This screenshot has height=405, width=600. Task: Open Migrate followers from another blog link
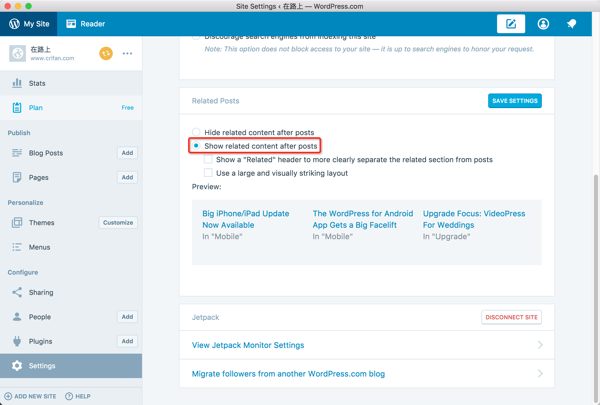tap(288, 374)
